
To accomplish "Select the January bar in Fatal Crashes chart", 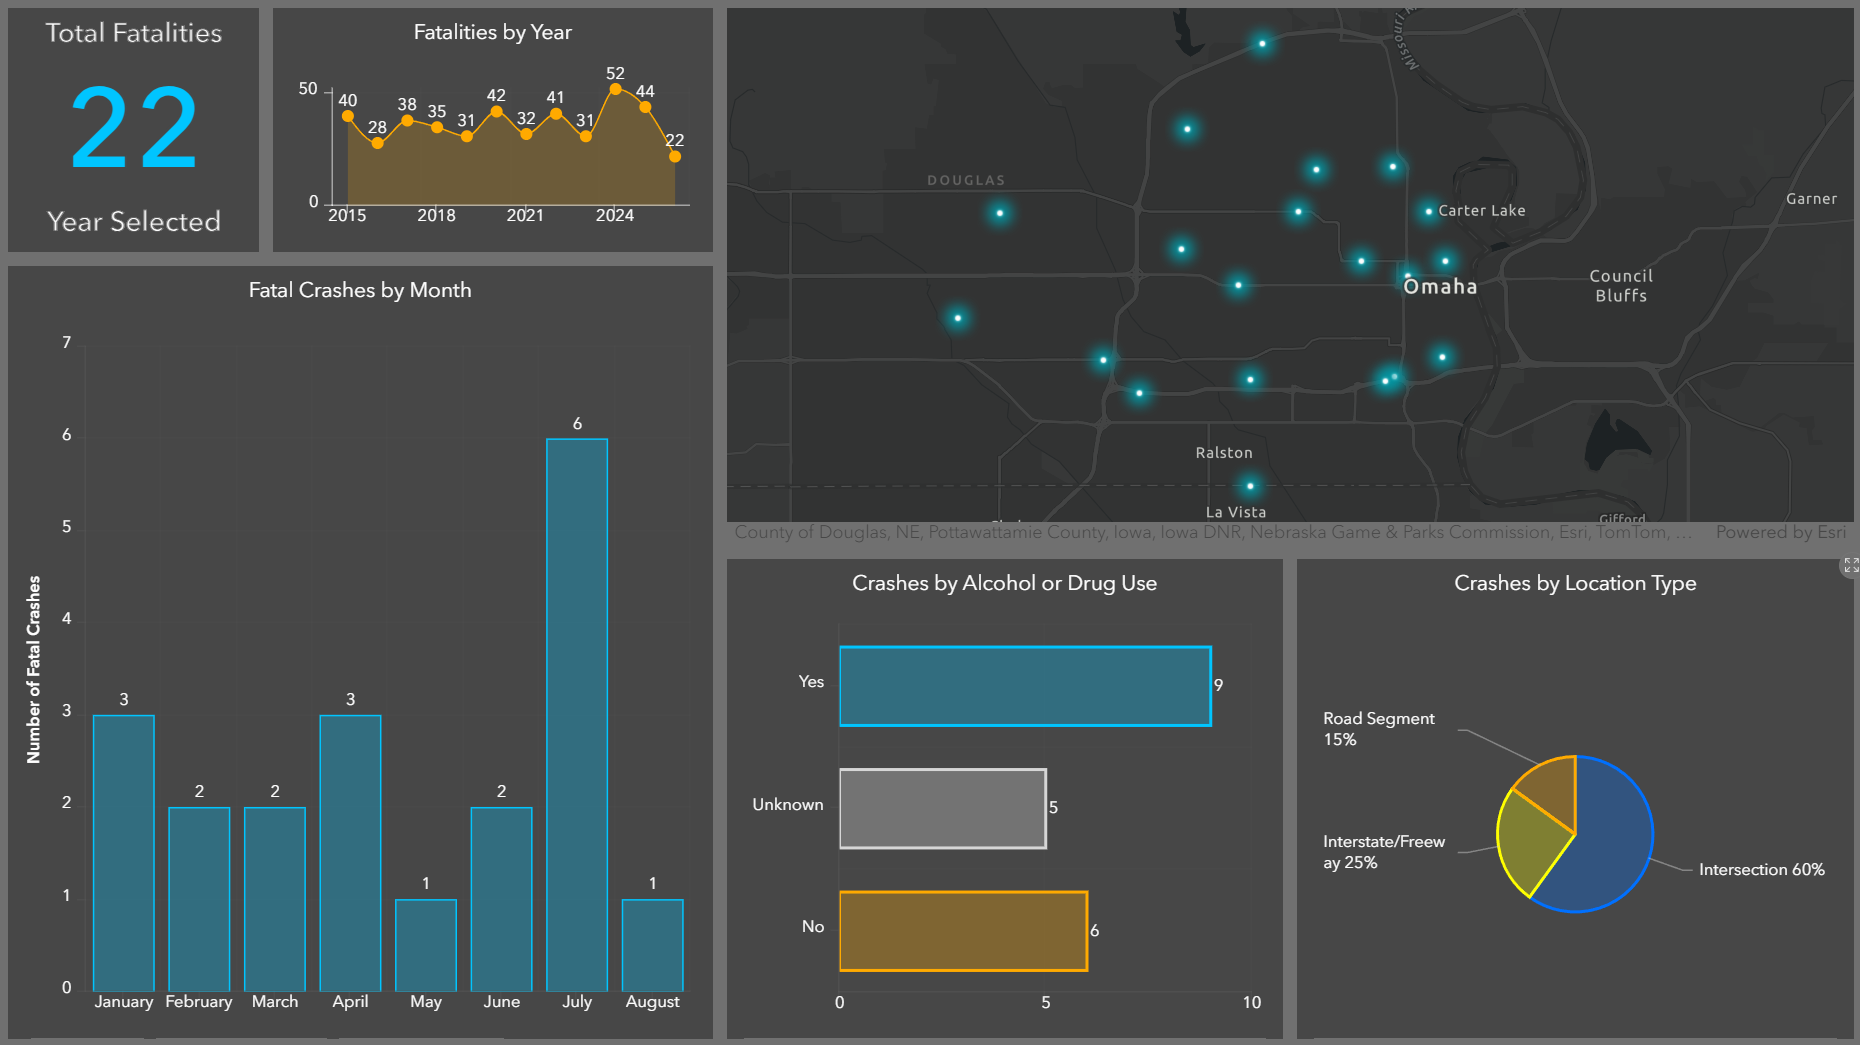I will pyautogui.click(x=124, y=853).
